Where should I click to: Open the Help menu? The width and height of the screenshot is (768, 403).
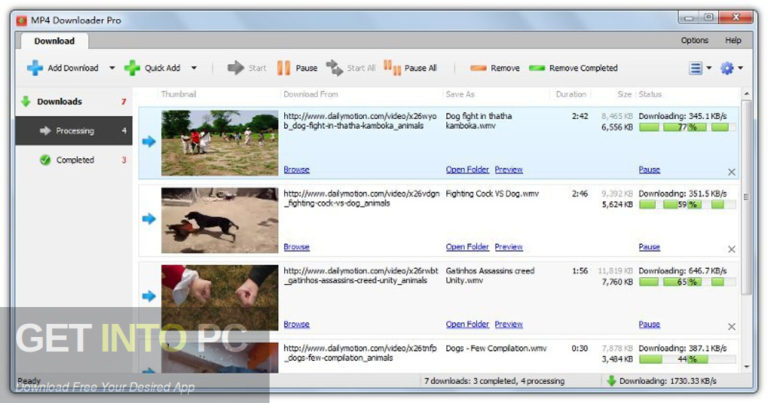733,40
